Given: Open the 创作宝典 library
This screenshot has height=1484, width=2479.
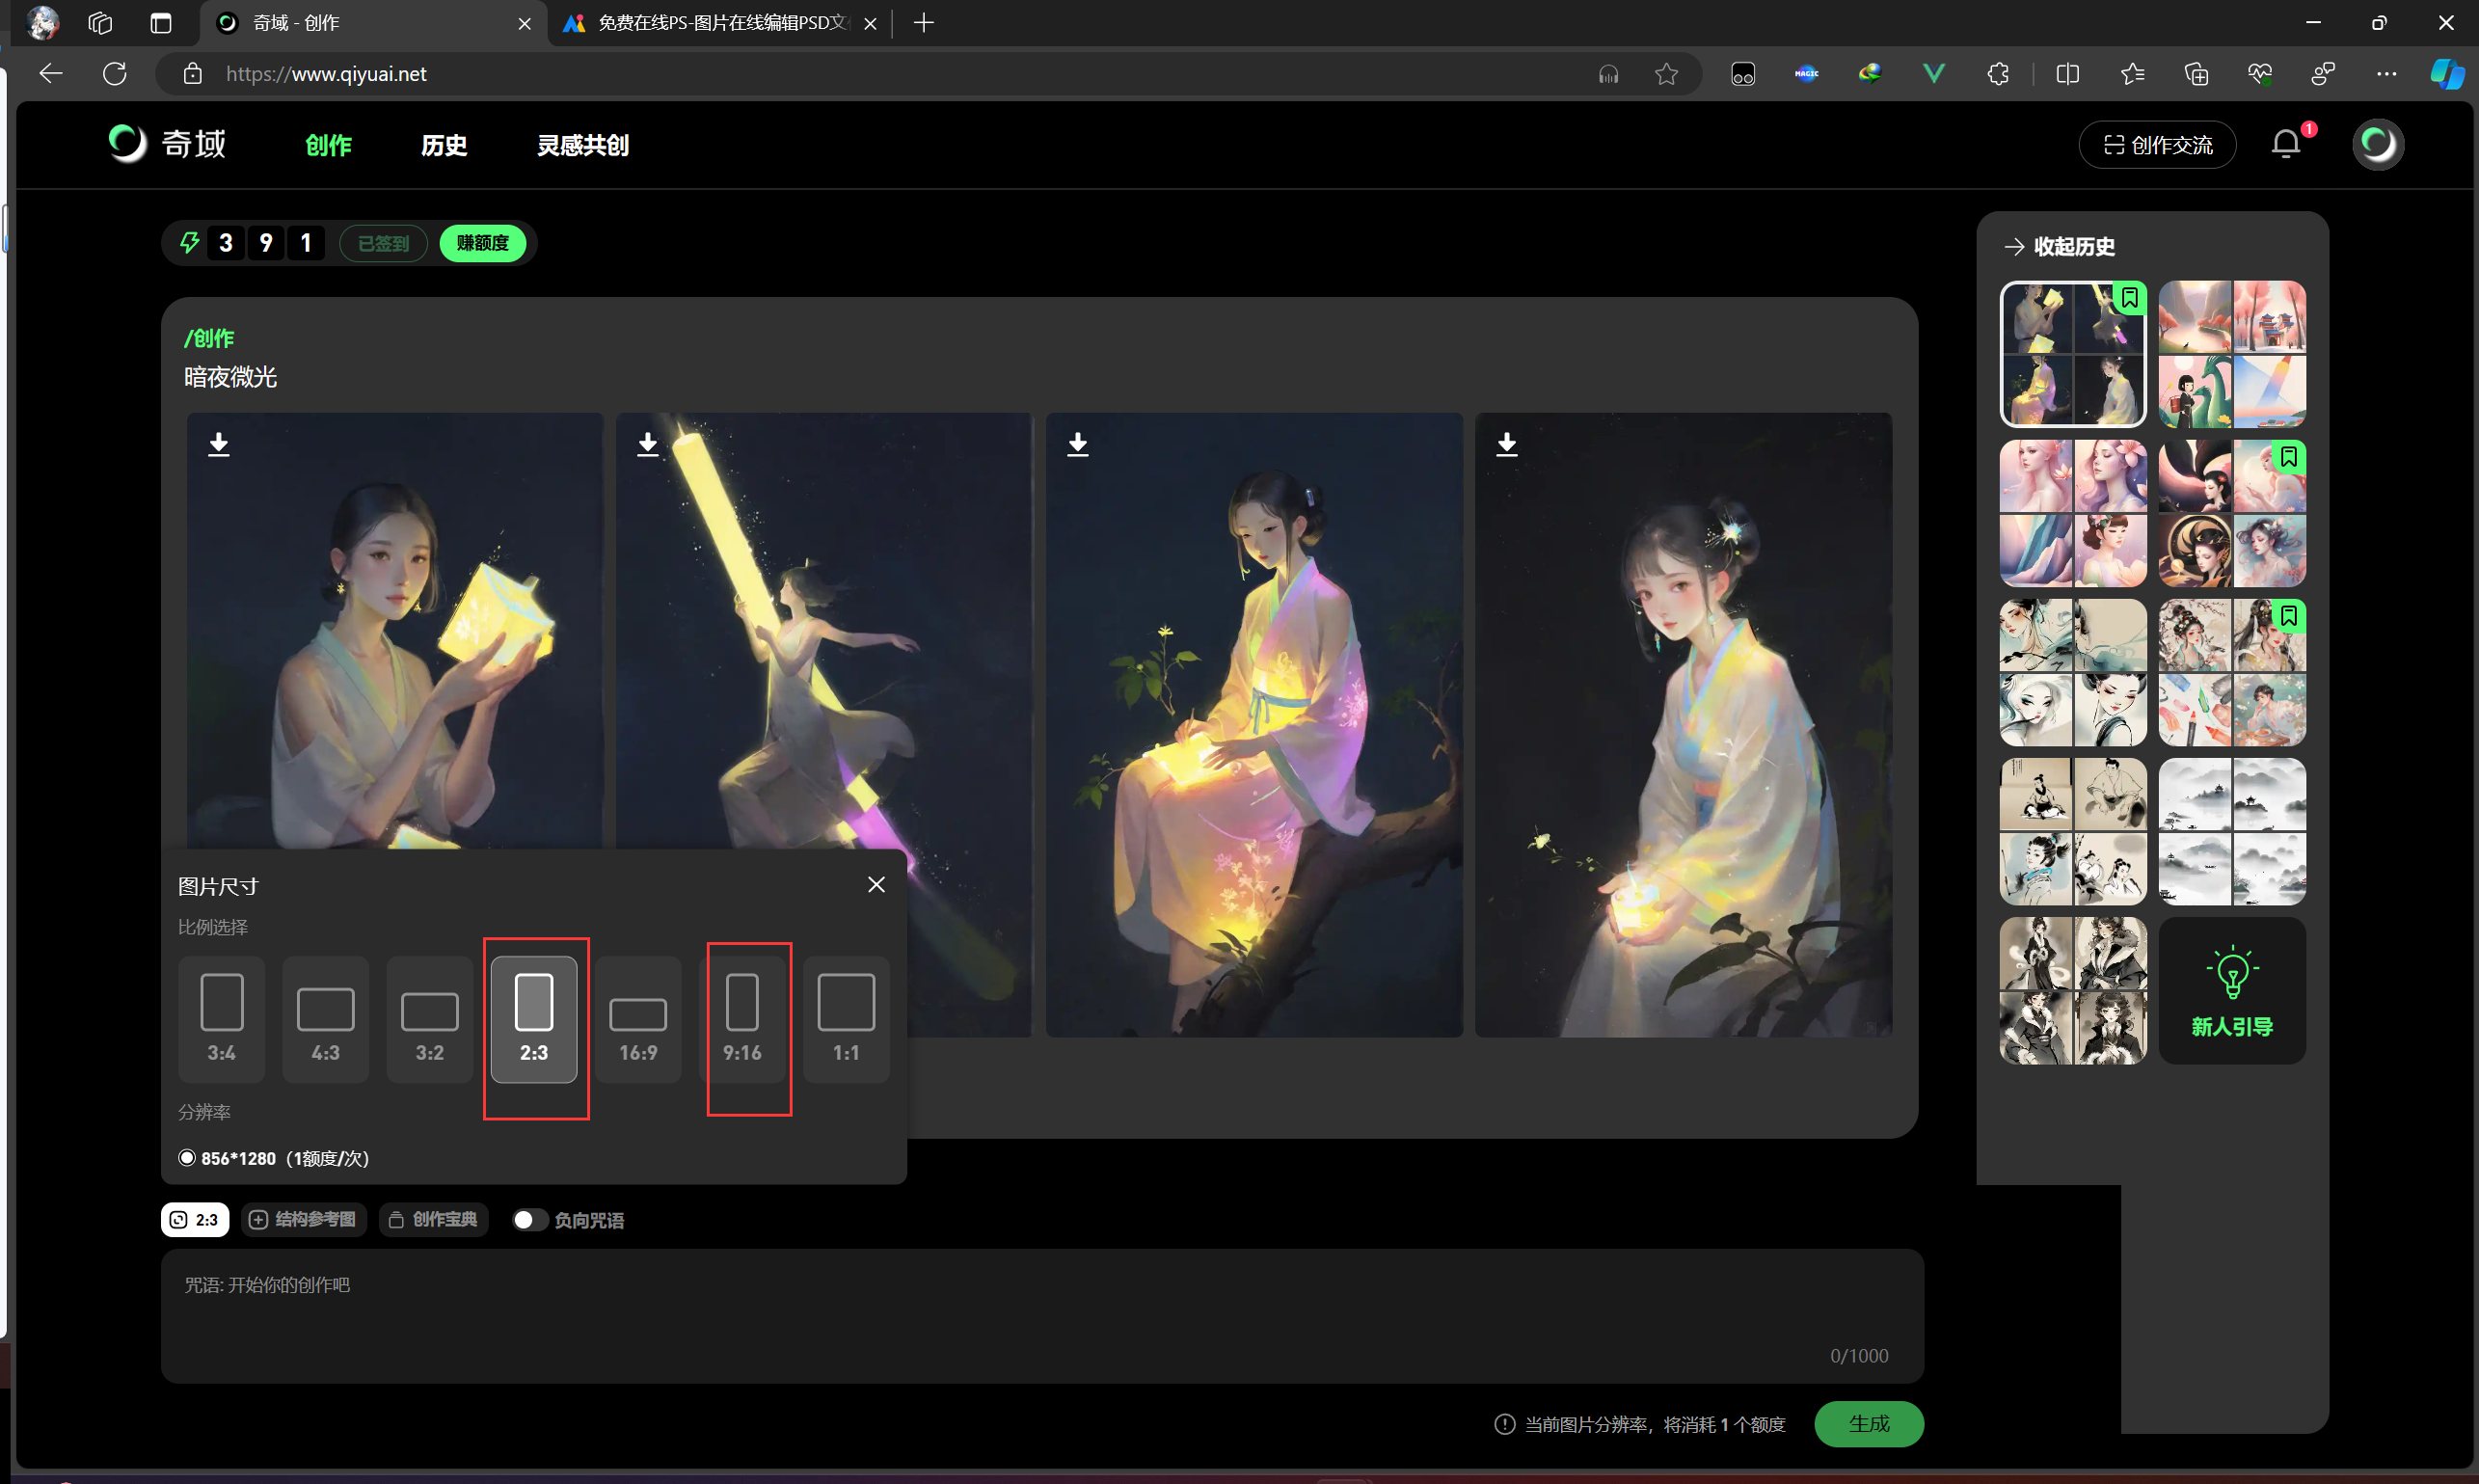Looking at the screenshot, I should point(434,1220).
